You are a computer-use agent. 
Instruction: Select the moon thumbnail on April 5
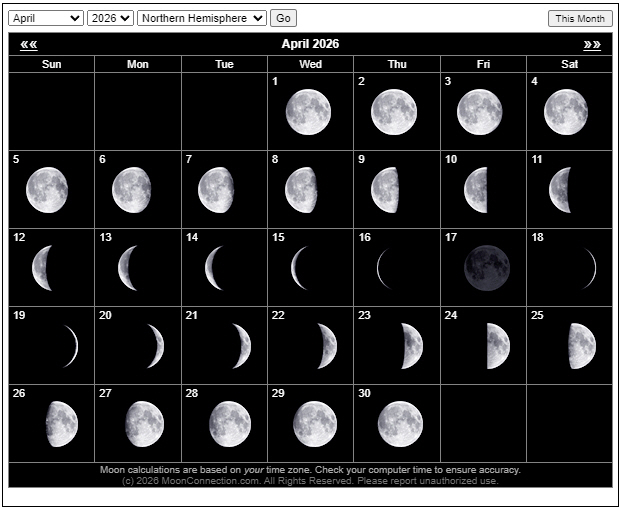47,190
